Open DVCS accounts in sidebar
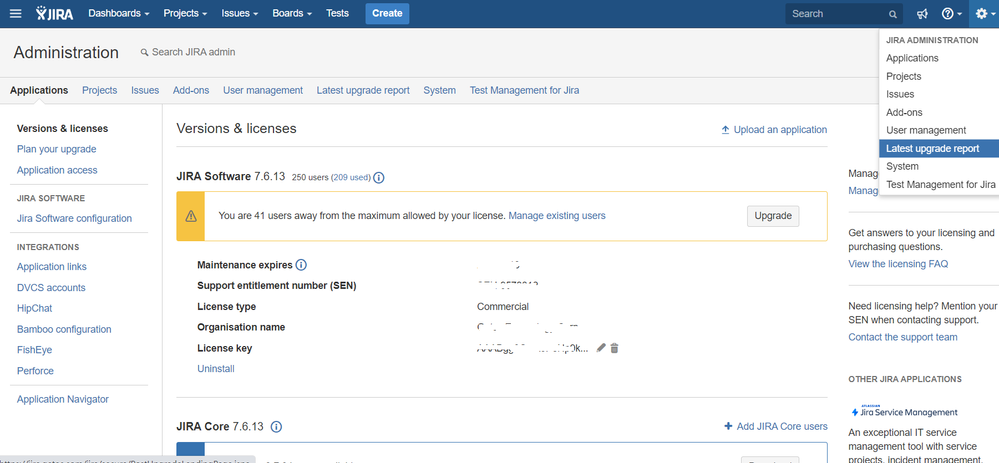The image size is (999, 463). (x=51, y=288)
